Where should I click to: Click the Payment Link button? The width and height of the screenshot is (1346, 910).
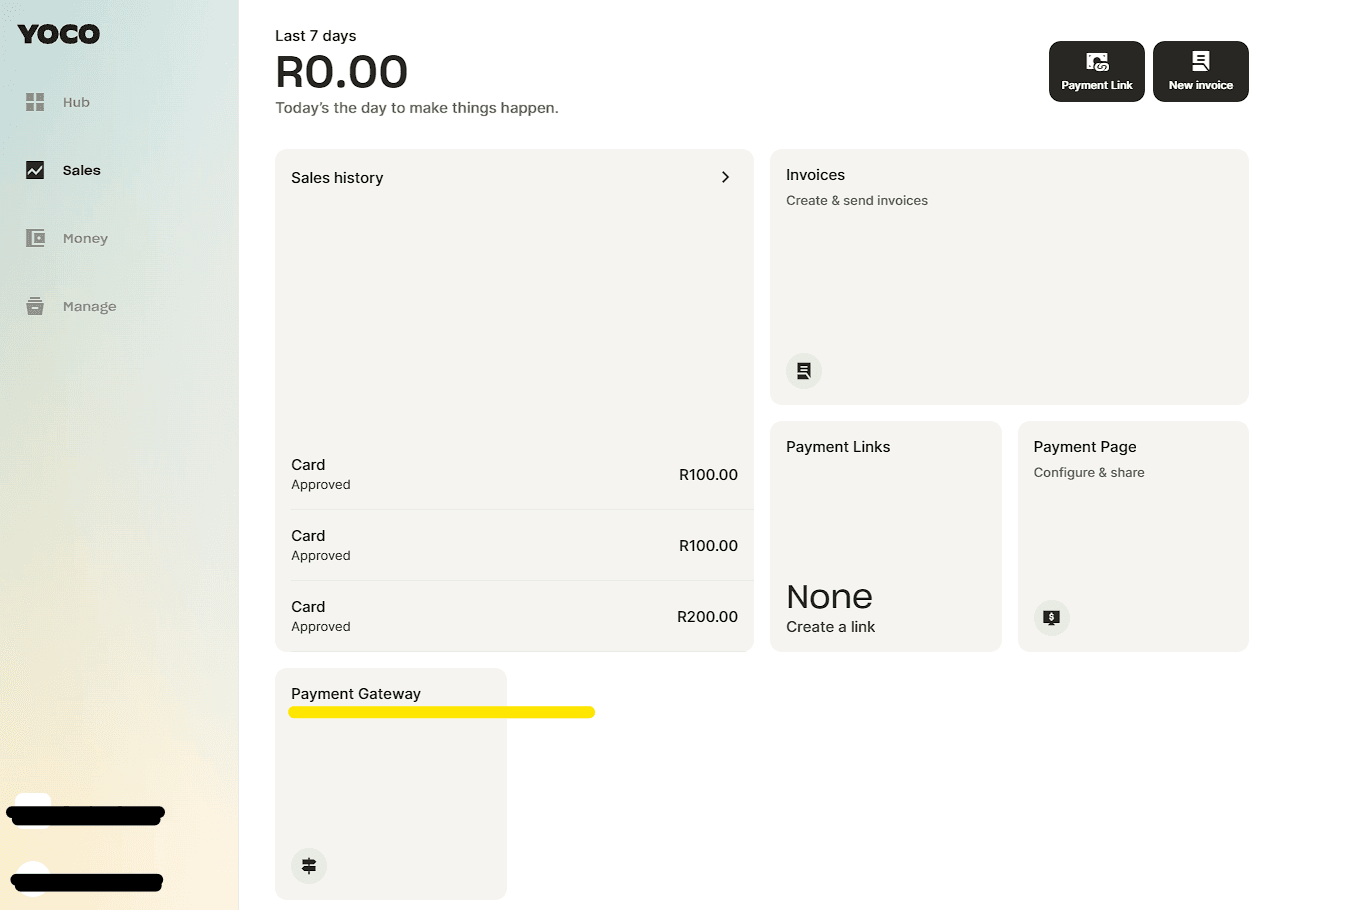1096,71
